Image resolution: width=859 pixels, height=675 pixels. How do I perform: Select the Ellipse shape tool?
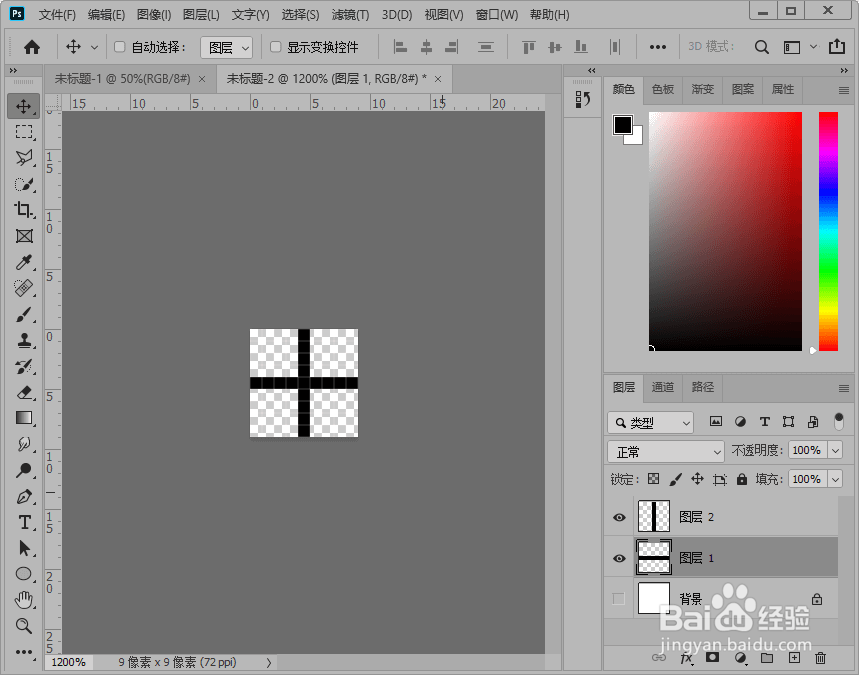(x=24, y=574)
